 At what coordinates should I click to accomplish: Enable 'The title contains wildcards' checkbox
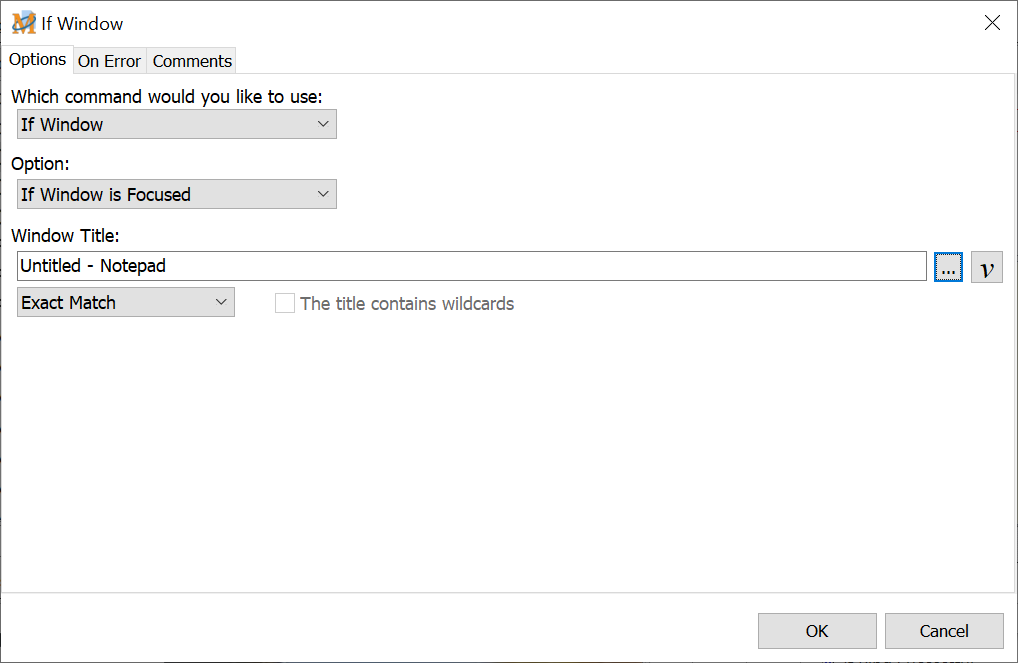coord(285,303)
